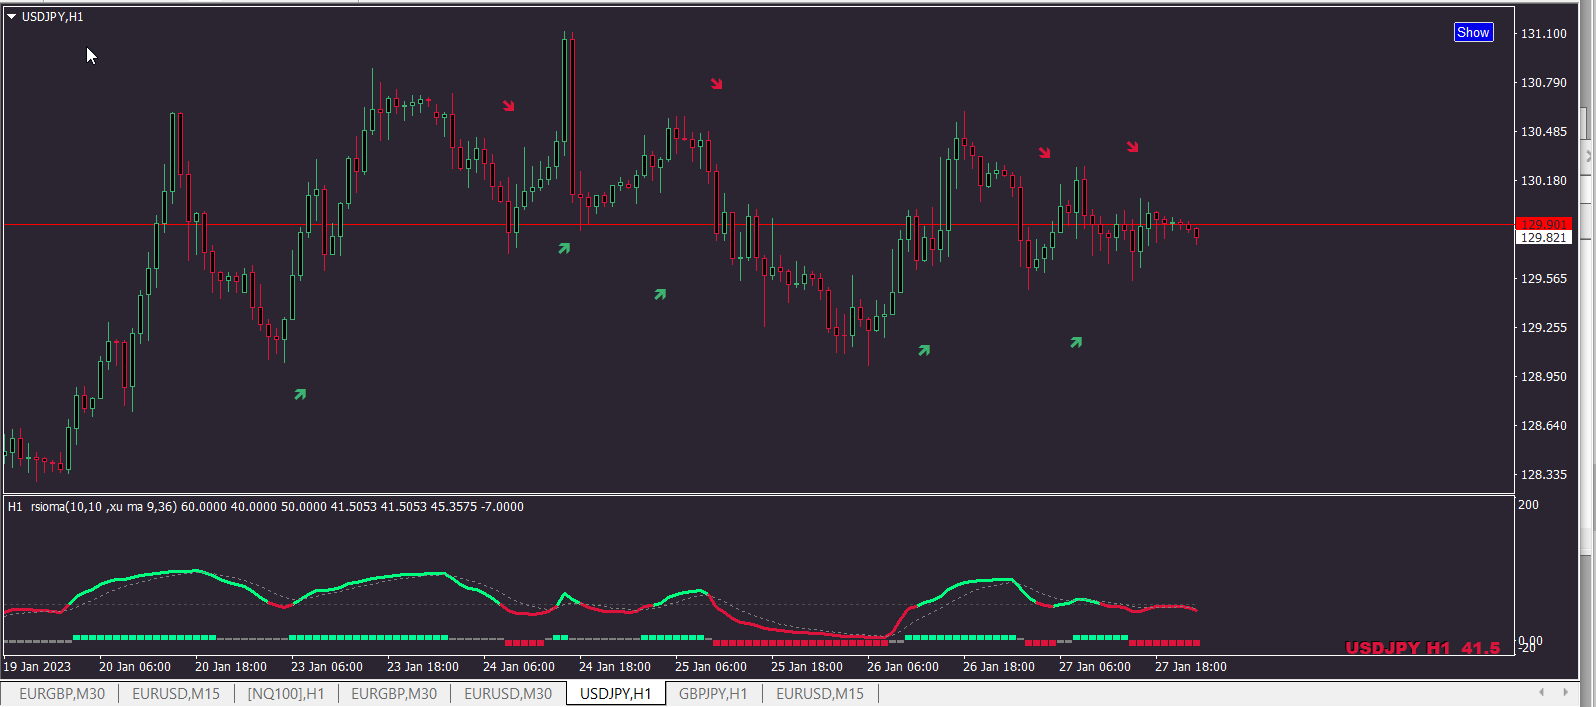This screenshot has width=1596, height=707.
Task: Click the 128.335 price scale value
Action: point(1543,474)
